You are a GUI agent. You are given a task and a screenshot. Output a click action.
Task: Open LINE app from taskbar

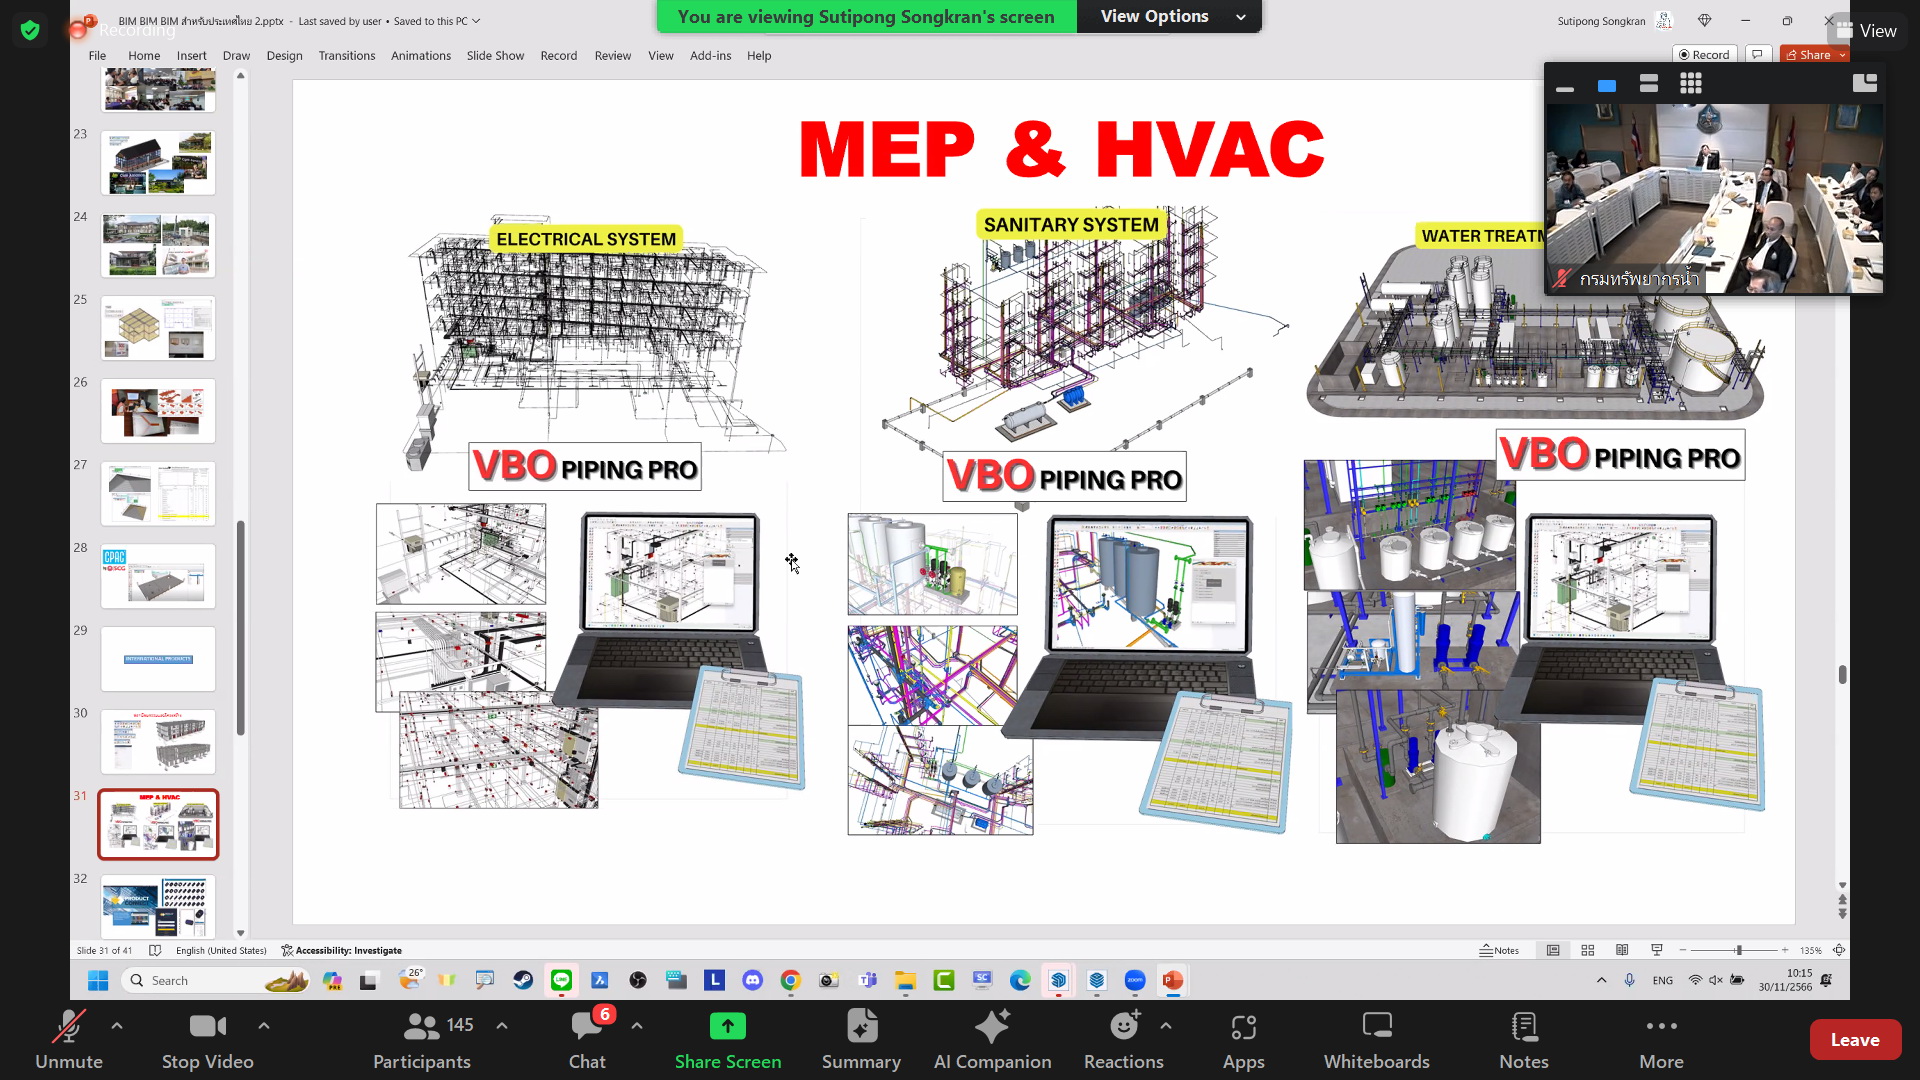click(x=561, y=981)
